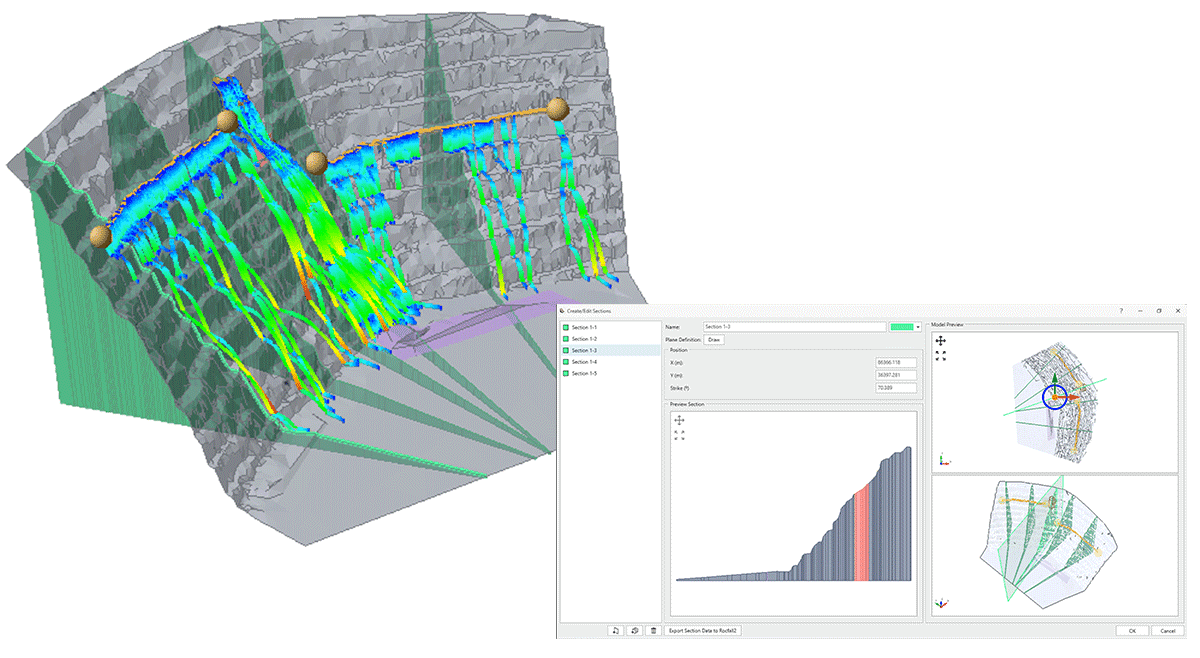Delete section using the trash icon
The width and height of the screenshot is (1200, 658).
653,631
